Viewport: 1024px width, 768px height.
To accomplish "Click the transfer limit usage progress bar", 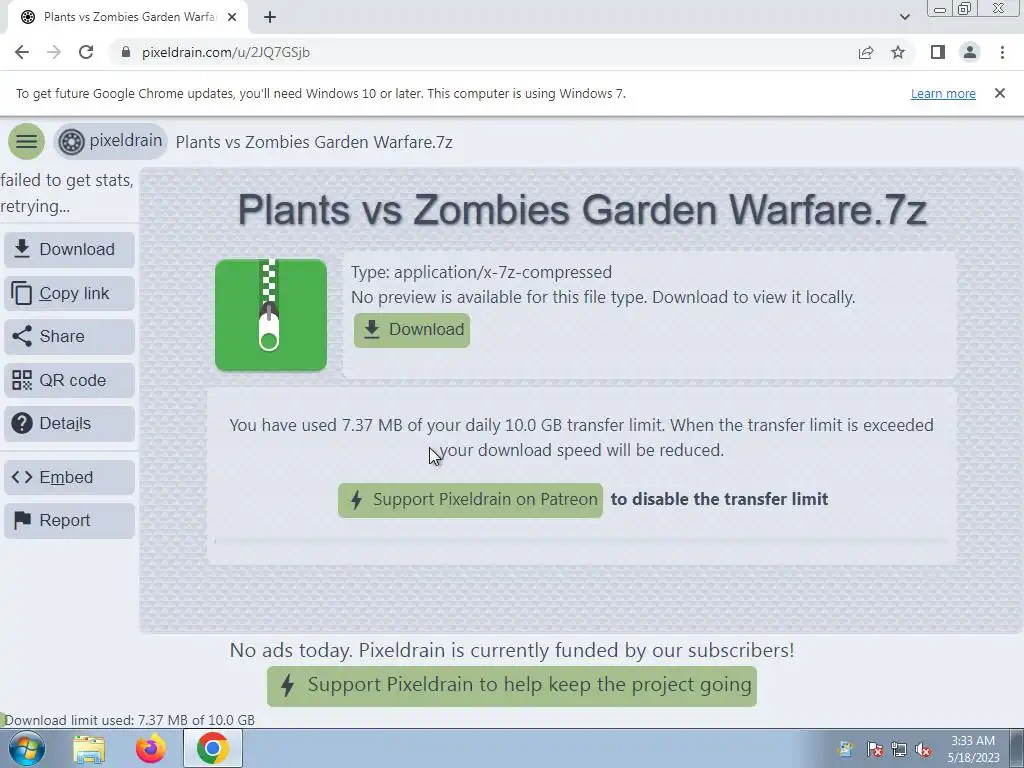I will 581,541.
